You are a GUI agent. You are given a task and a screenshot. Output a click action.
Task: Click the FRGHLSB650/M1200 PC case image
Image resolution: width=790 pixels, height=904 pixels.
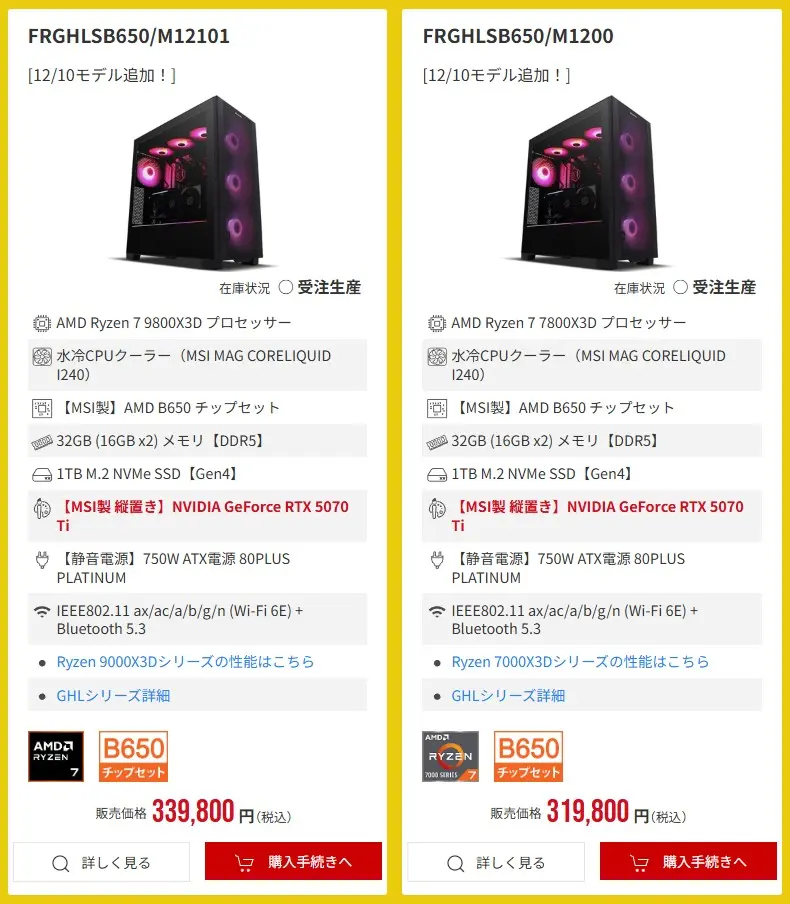[588, 183]
